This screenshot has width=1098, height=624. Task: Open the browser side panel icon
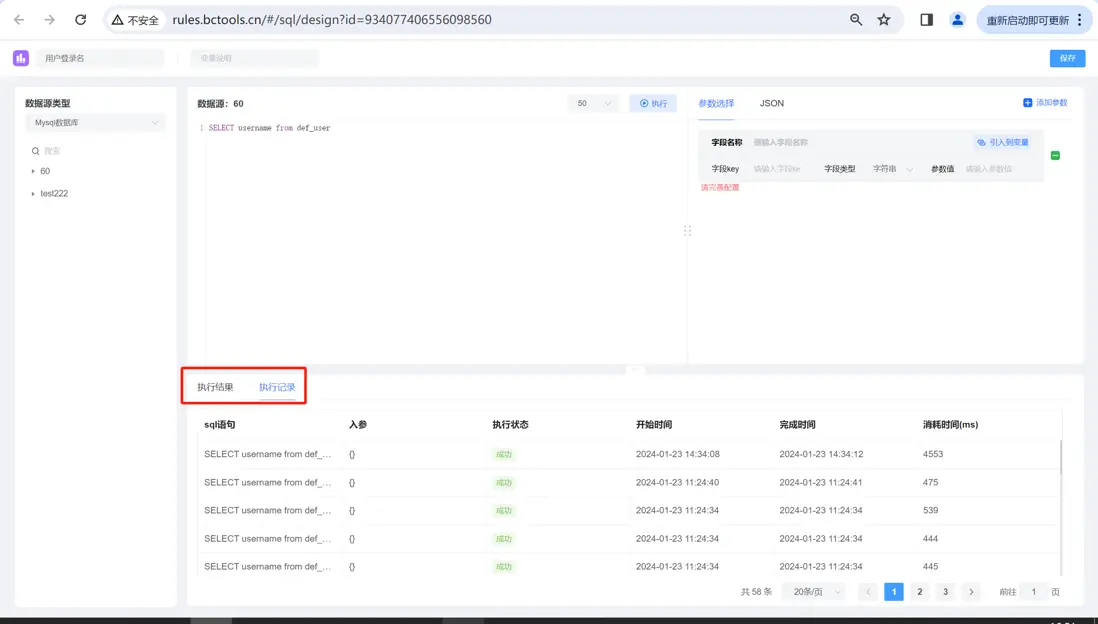926,20
